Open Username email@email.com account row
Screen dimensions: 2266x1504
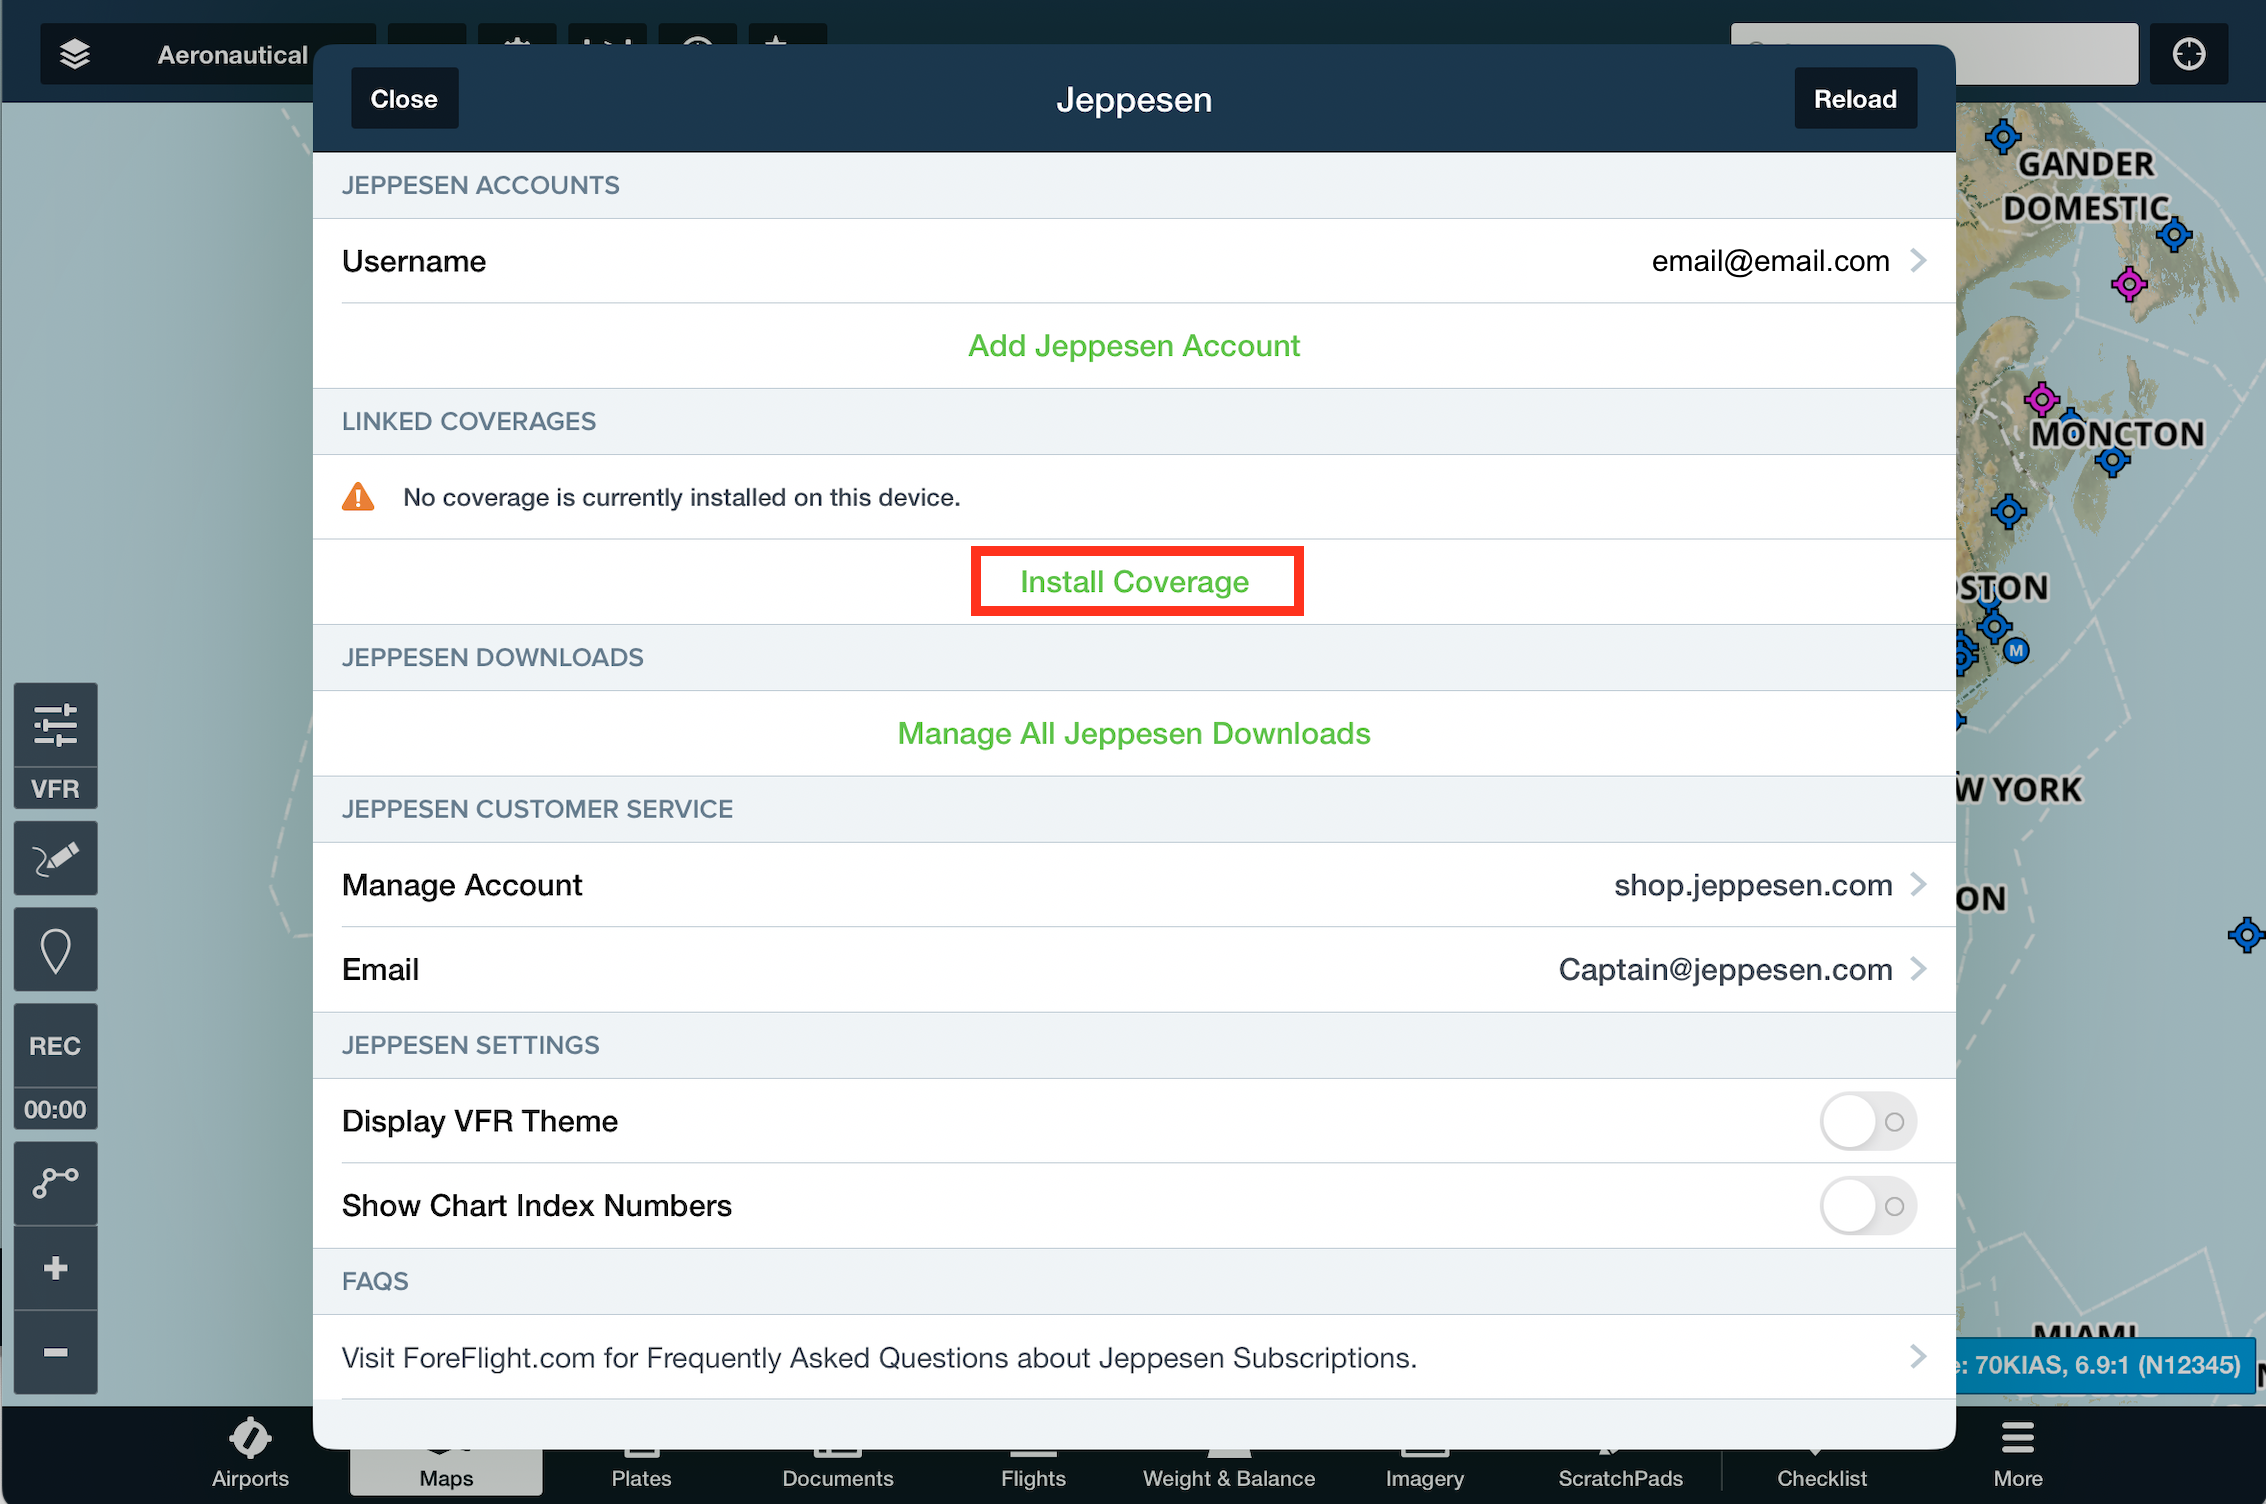[x=1134, y=261]
